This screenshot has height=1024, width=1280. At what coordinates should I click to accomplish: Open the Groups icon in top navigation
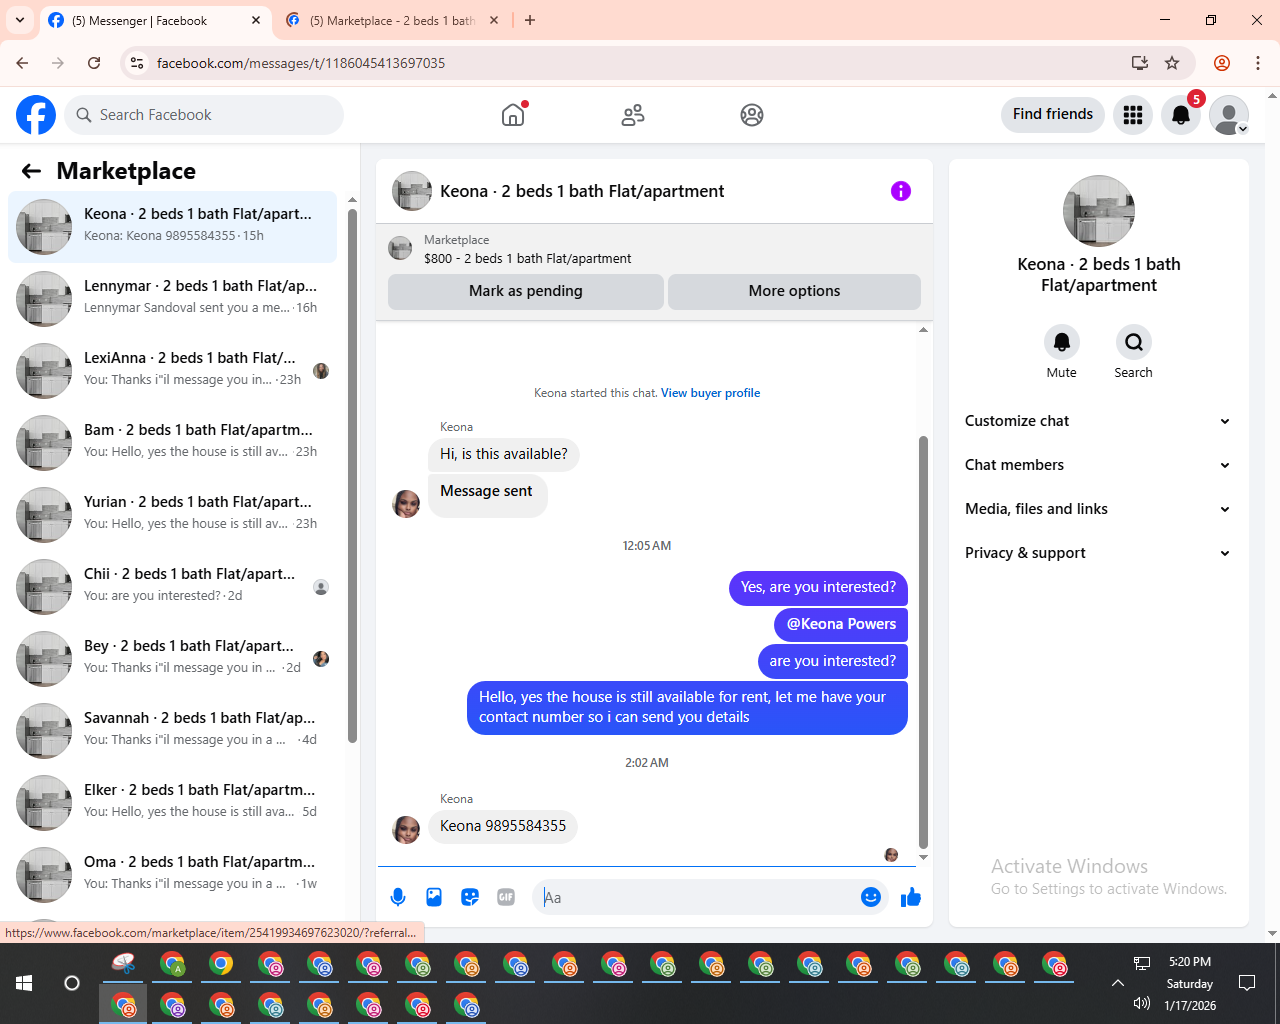coord(752,115)
